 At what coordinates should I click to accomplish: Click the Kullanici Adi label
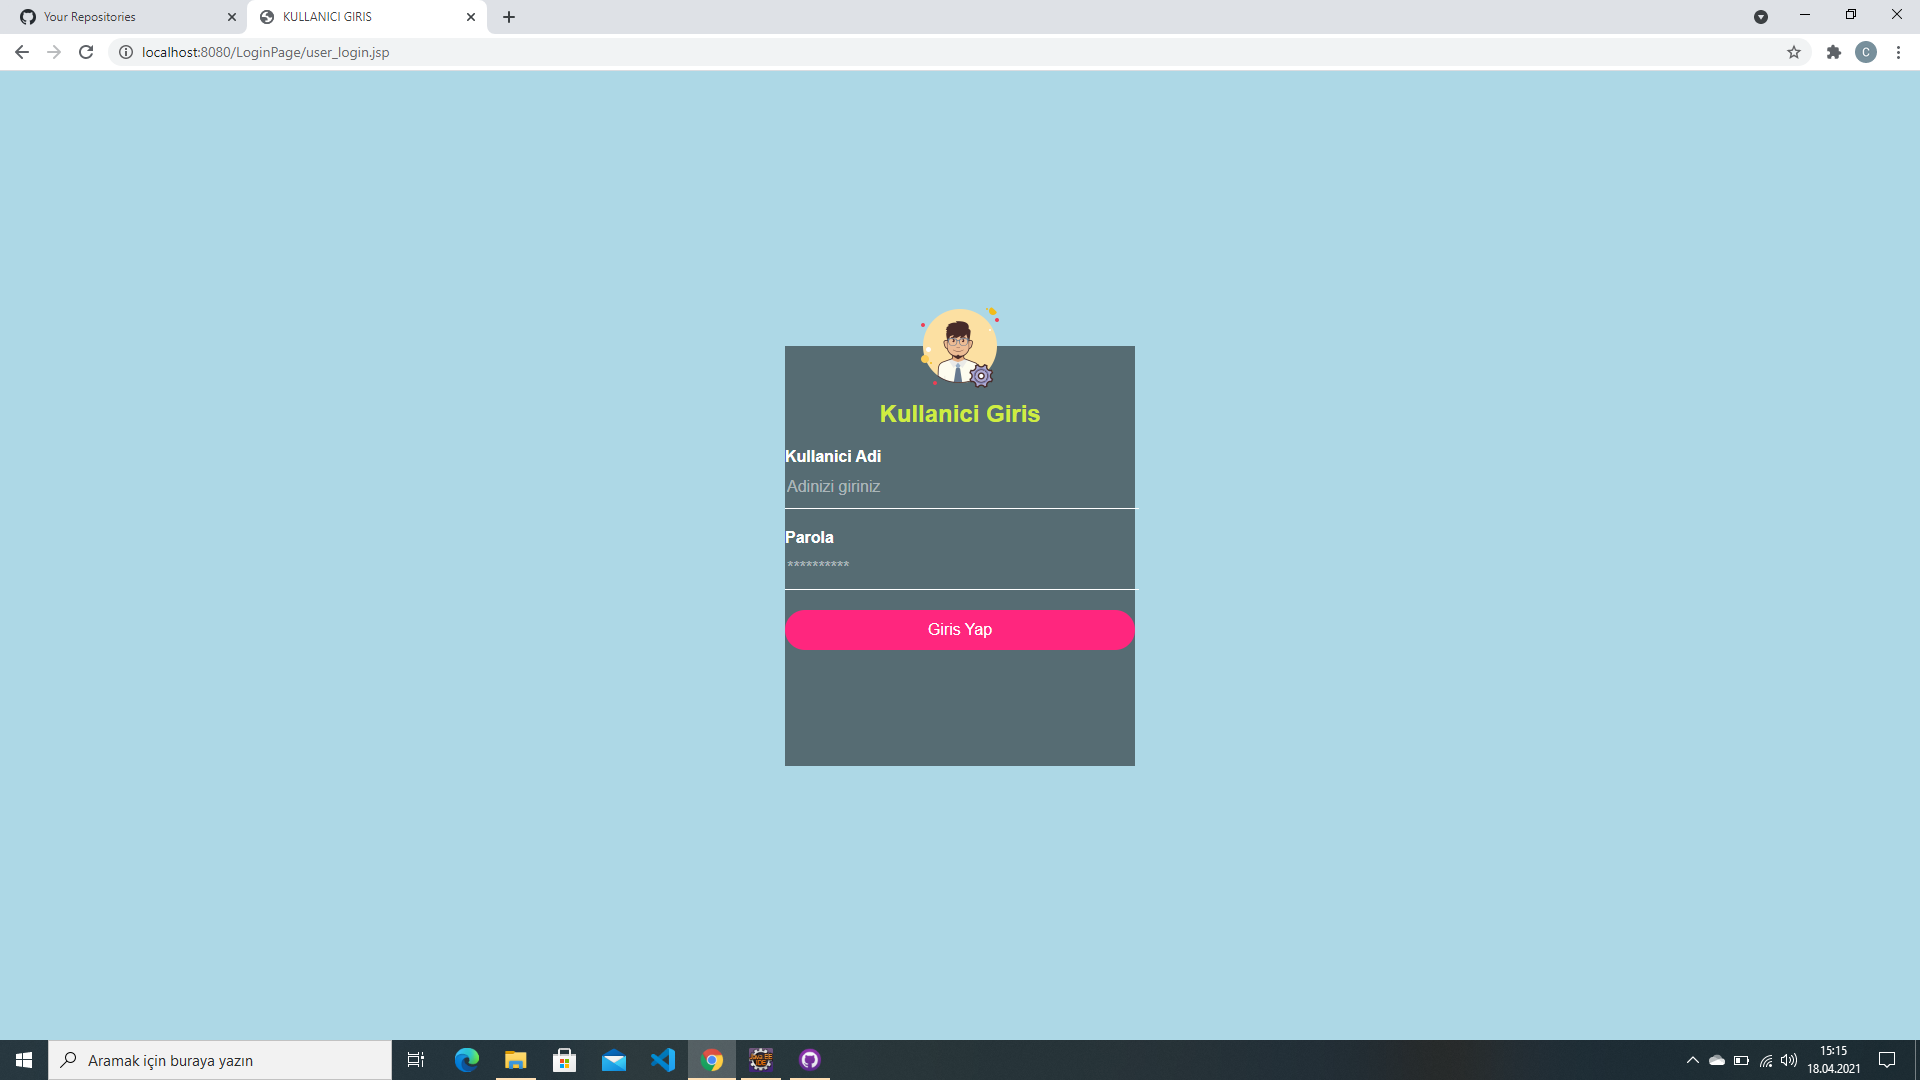click(833, 456)
